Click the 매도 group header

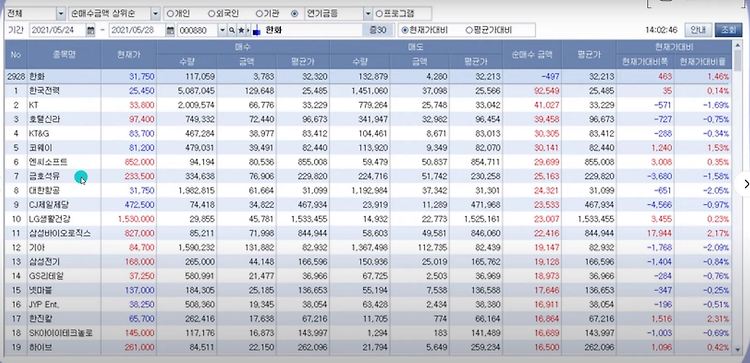[x=416, y=47]
